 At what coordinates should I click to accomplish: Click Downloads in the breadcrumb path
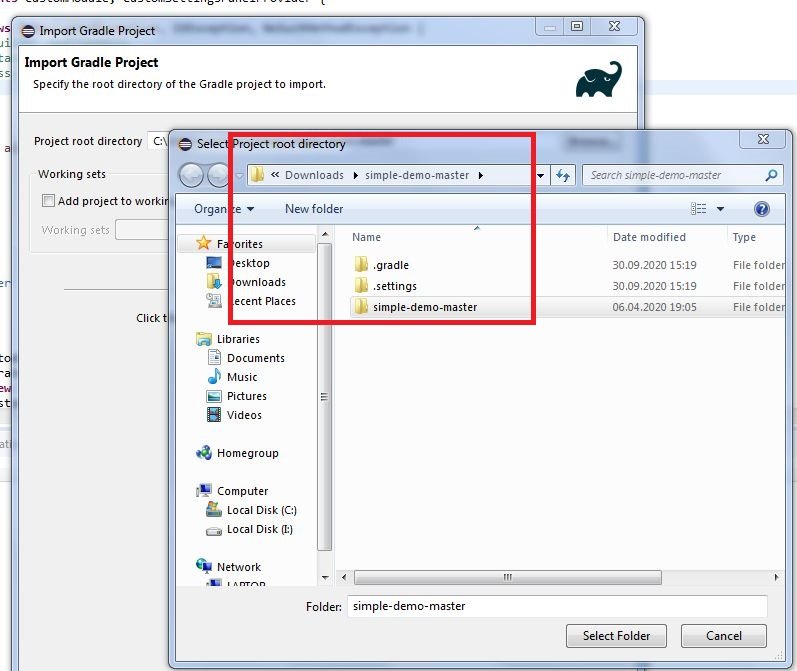[314, 175]
